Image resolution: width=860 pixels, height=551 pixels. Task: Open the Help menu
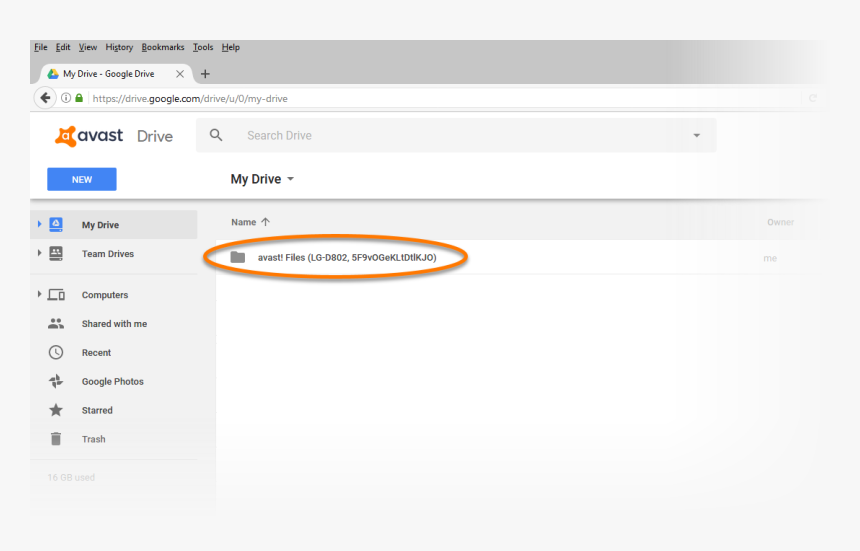point(230,47)
